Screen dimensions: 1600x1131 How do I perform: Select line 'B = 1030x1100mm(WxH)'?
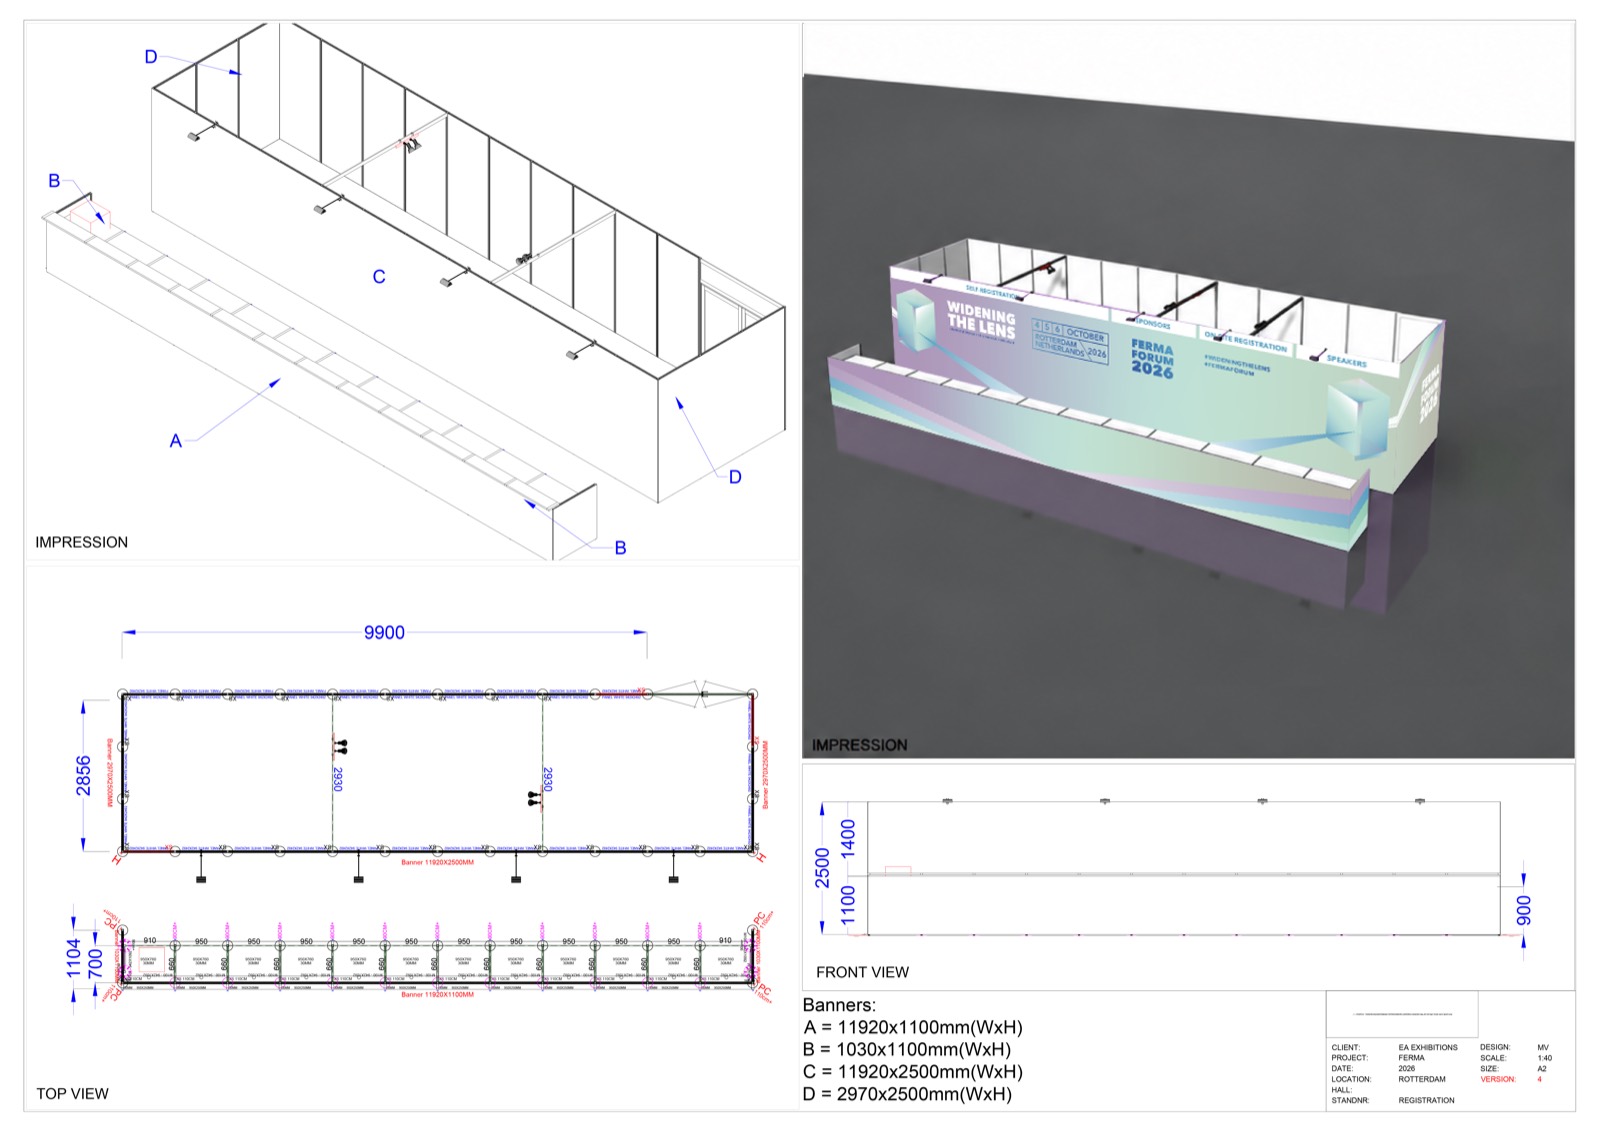907,1049
